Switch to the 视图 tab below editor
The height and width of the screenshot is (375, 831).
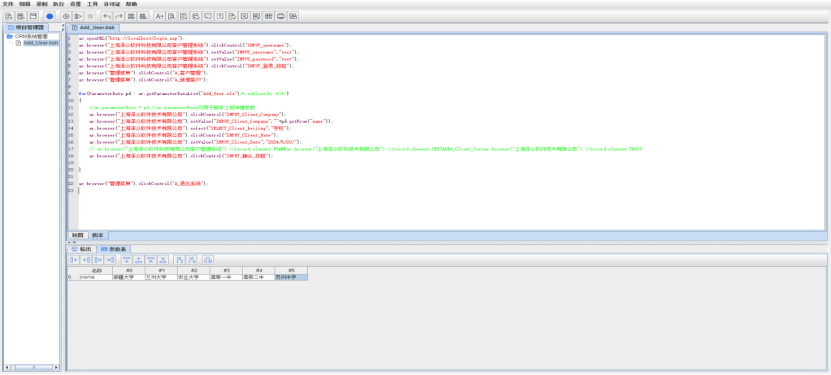click(77, 235)
